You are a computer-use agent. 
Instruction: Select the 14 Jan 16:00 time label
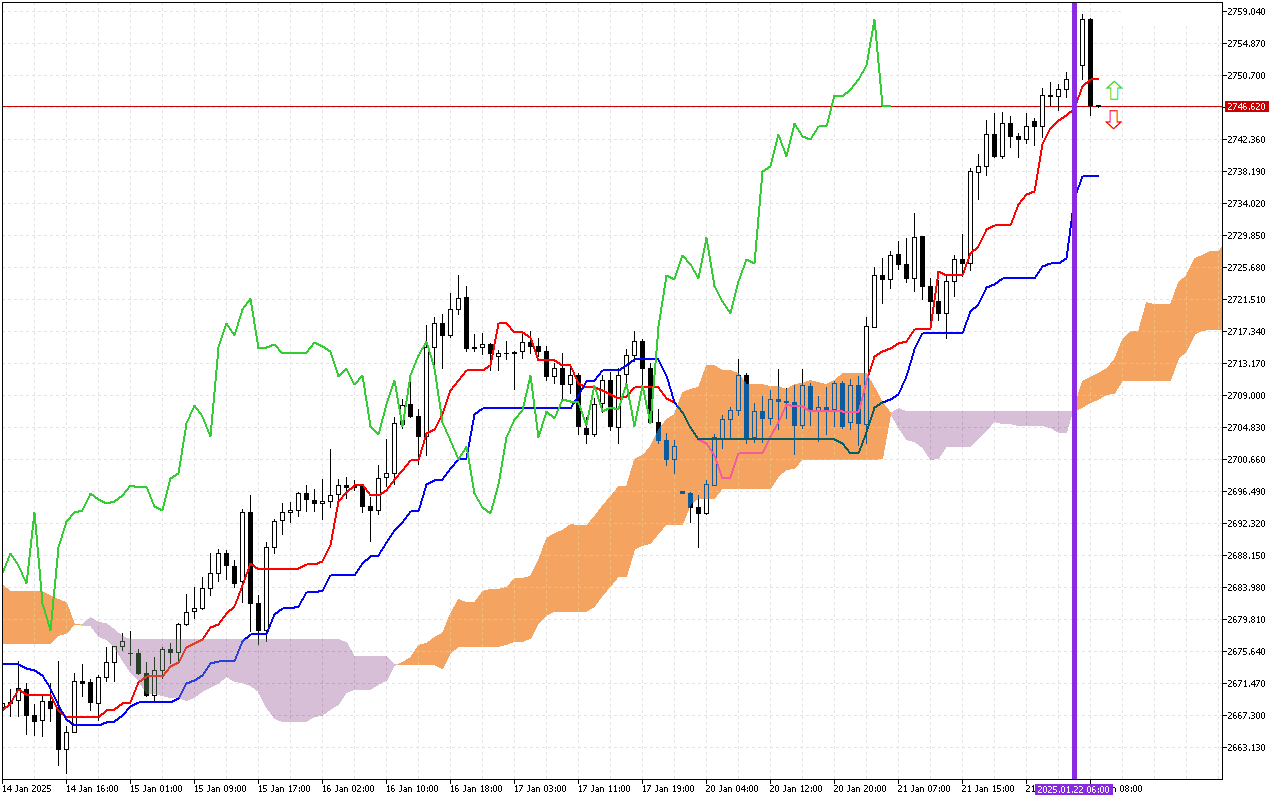point(93,789)
